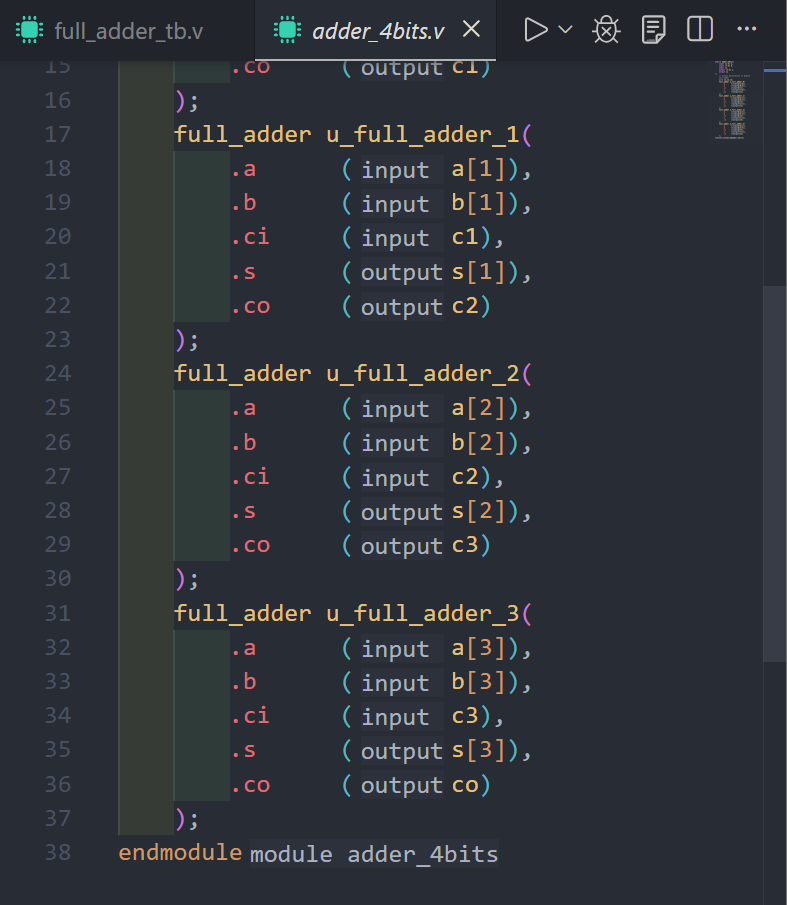Open the run options dropdown chevron
Image resolution: width=787 pixels, height=905 pixels.
(565, 30)
